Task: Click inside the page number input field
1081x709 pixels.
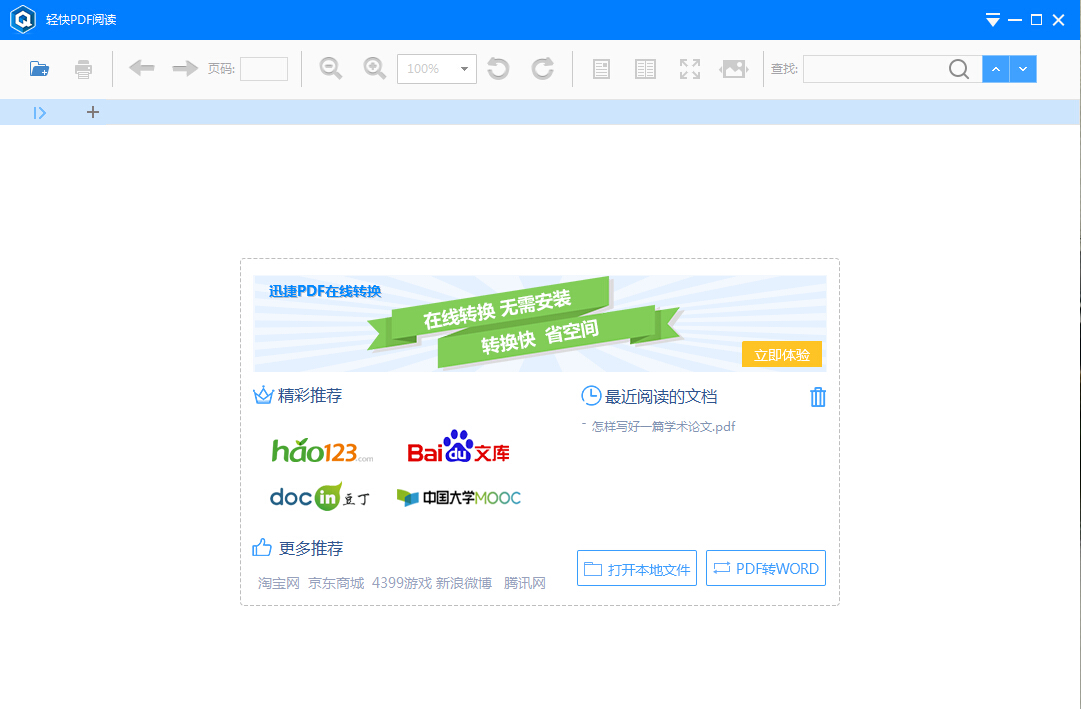Action: click(x=263, y=68)
